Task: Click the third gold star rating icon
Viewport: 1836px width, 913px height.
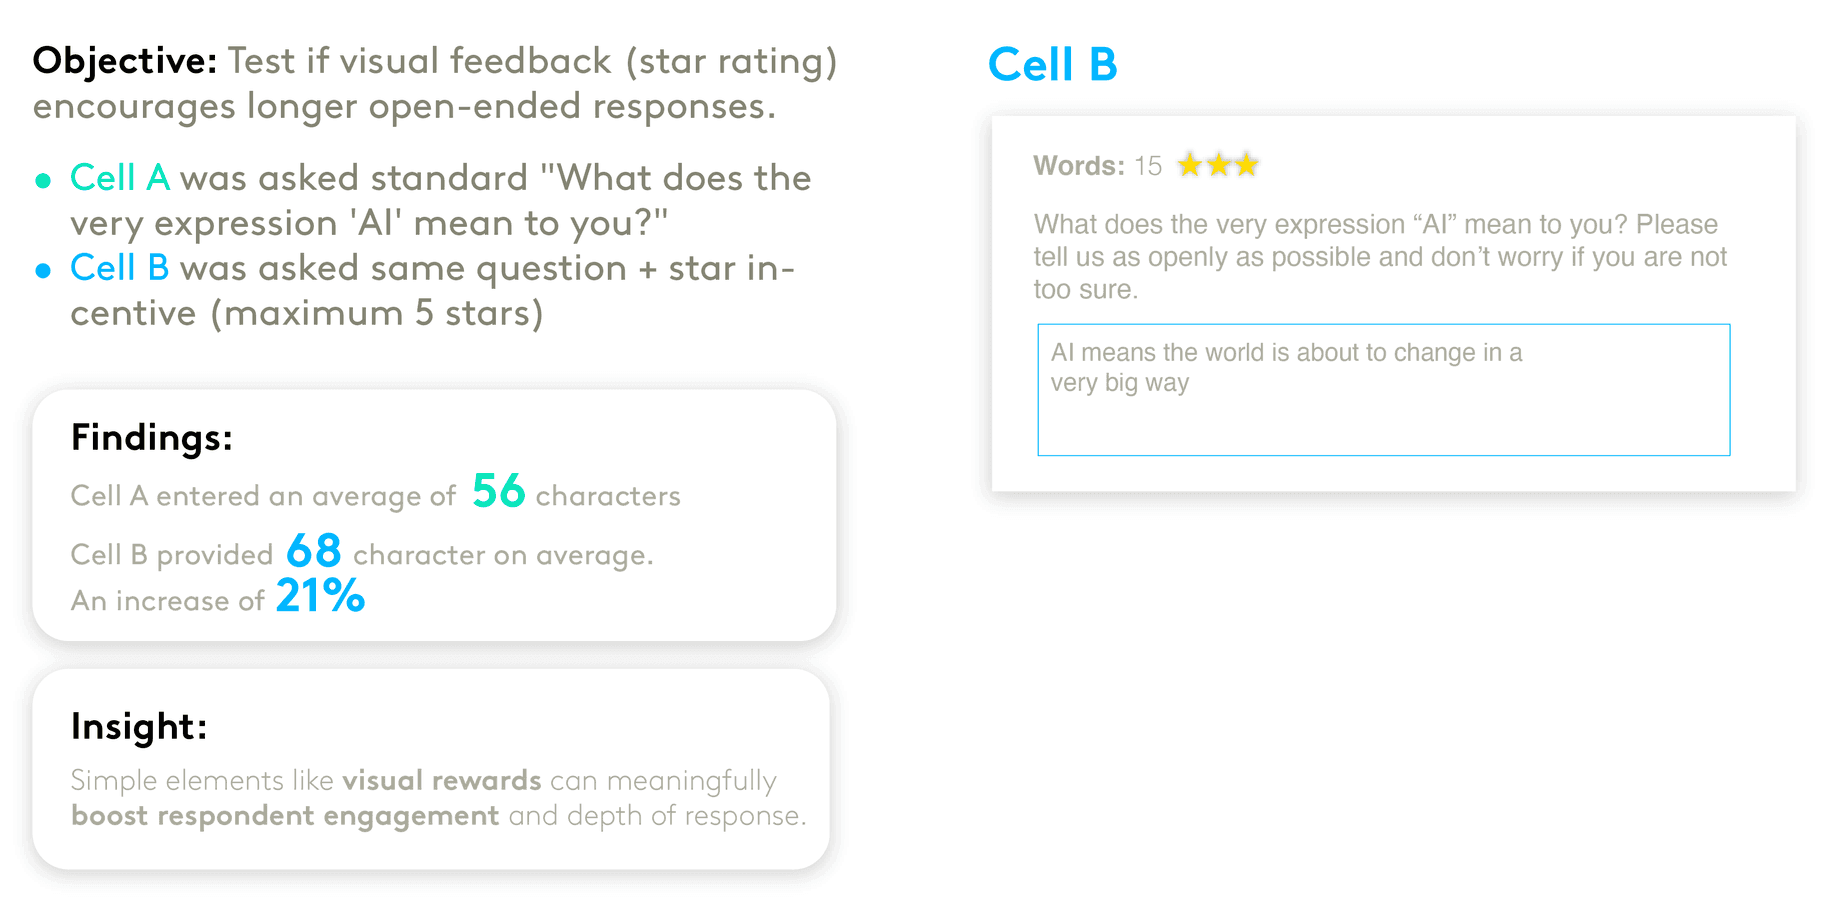Action: point(1246,165)
